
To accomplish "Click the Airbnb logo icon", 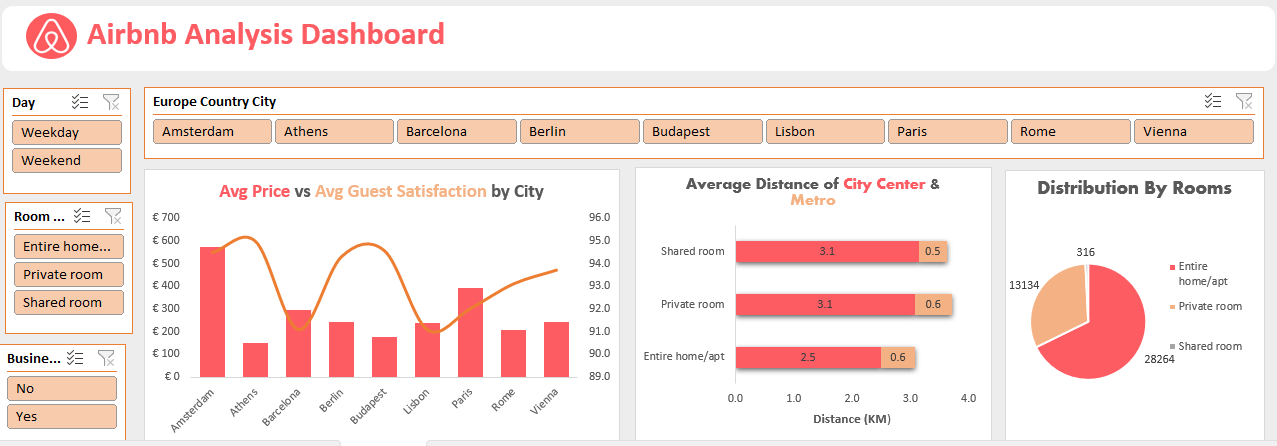I will [49, 36].
